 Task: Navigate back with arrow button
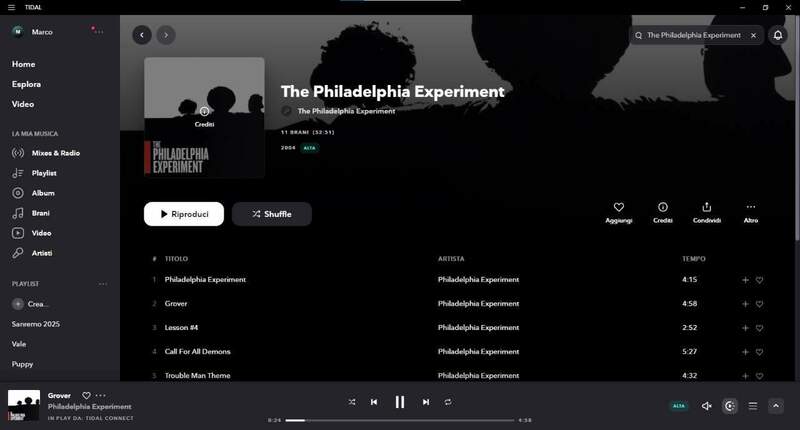(142, 35)
